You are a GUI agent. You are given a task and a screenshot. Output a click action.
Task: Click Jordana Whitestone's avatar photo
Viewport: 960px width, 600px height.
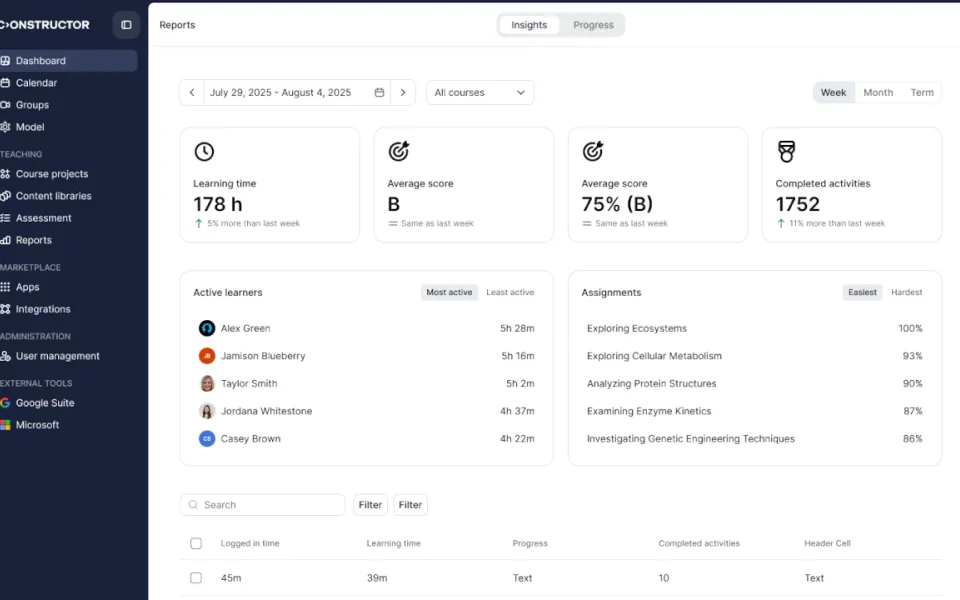(207, 411)
